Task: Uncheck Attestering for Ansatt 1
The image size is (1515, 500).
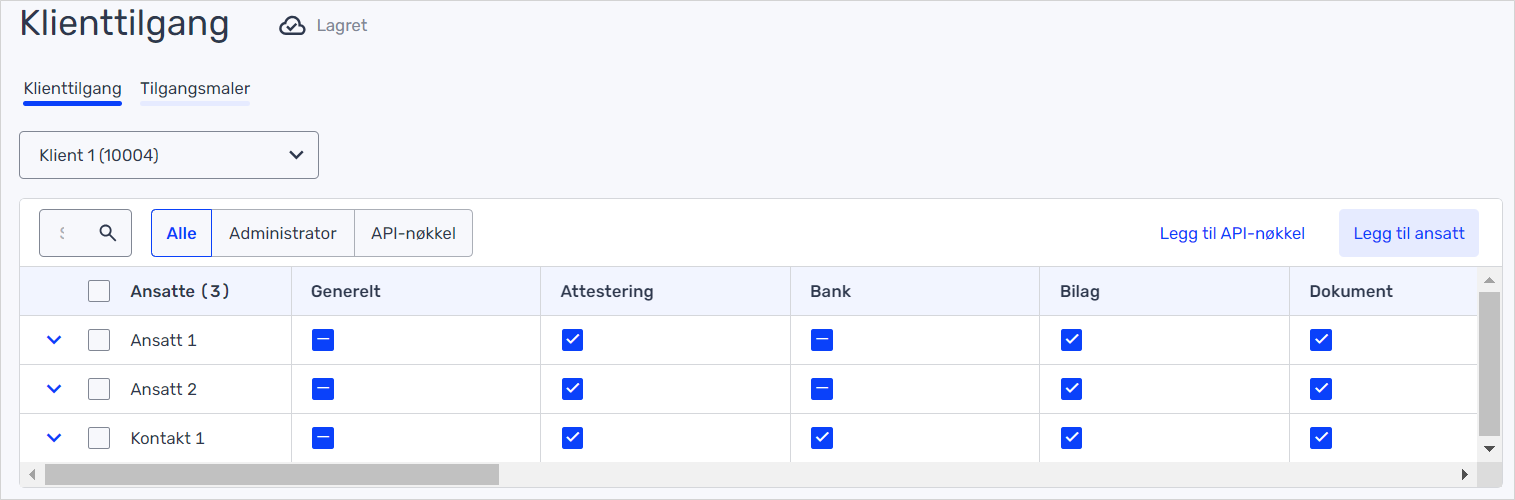Action: [x=572, y=340]
